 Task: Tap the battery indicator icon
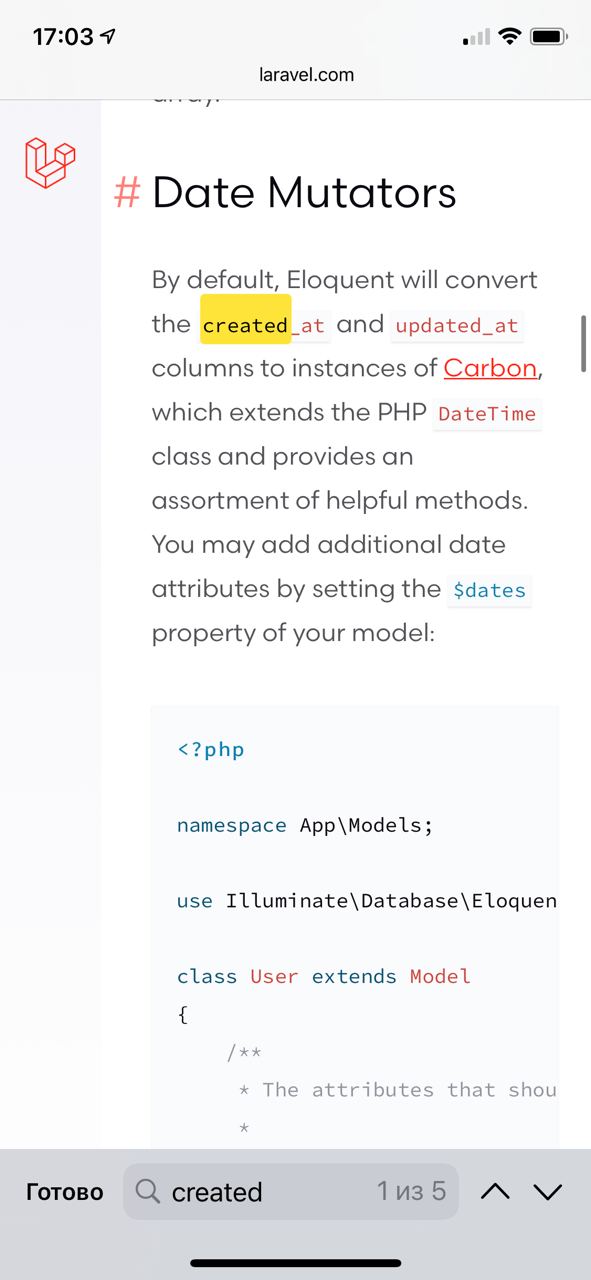(x=549, y=37)
